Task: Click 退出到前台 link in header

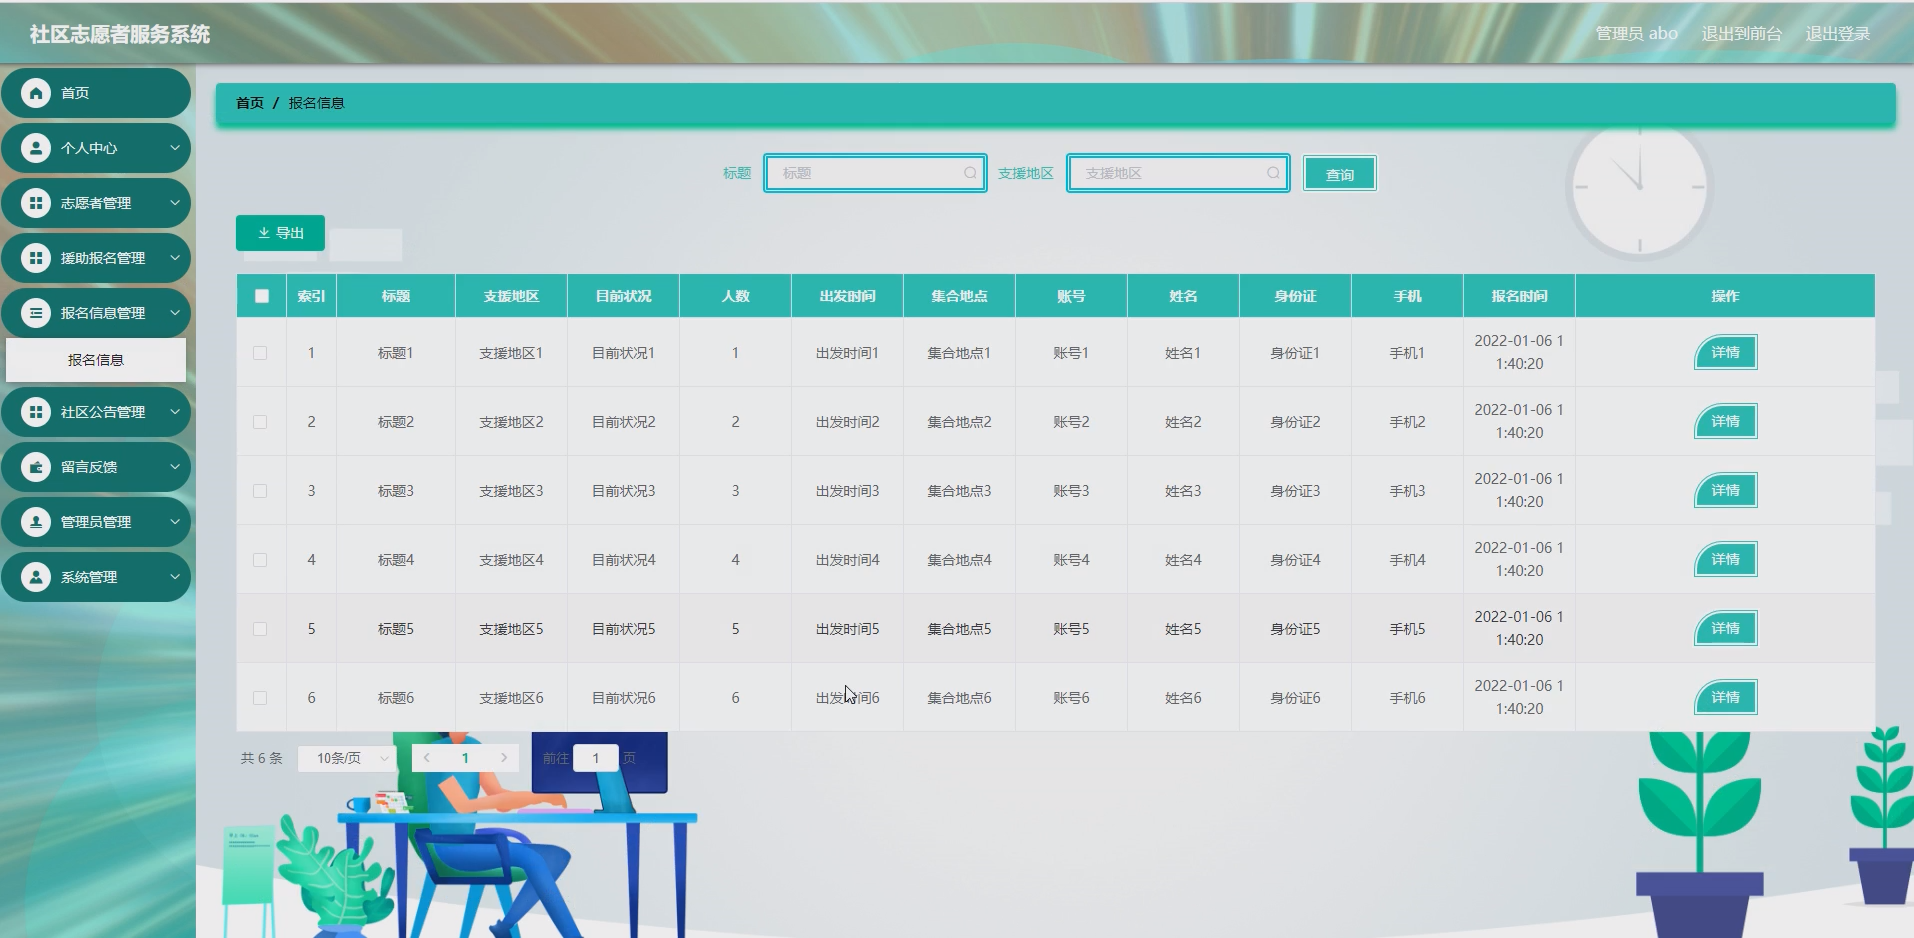Action: tap(1741, 33)
